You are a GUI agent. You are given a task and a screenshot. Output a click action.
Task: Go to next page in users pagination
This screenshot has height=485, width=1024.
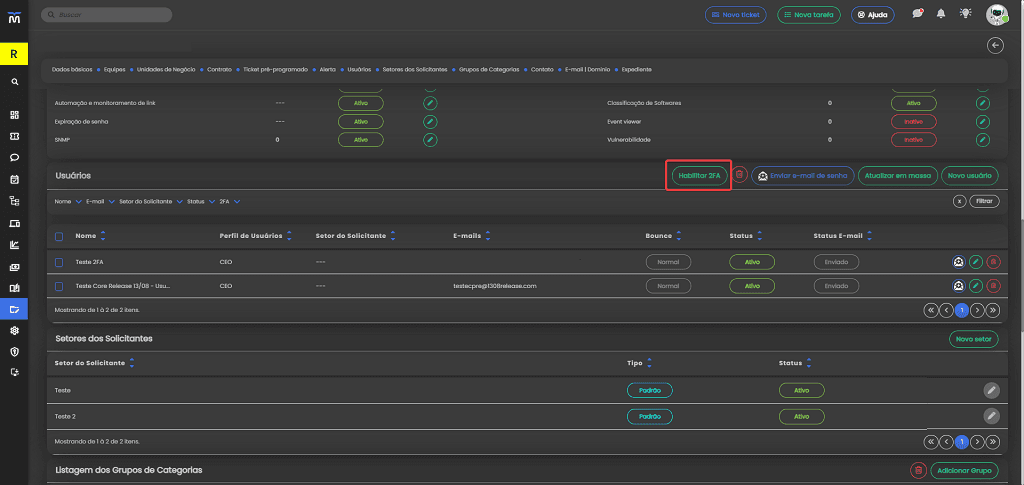pos(978,311)
